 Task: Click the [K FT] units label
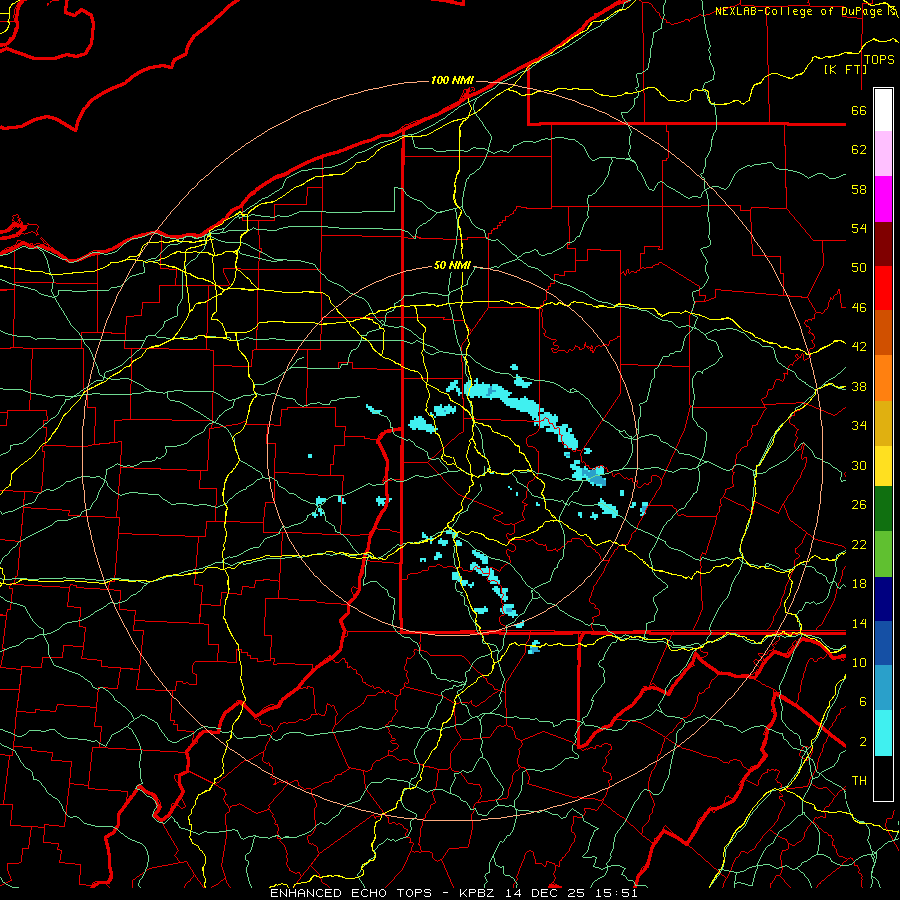tap(845, 69)
